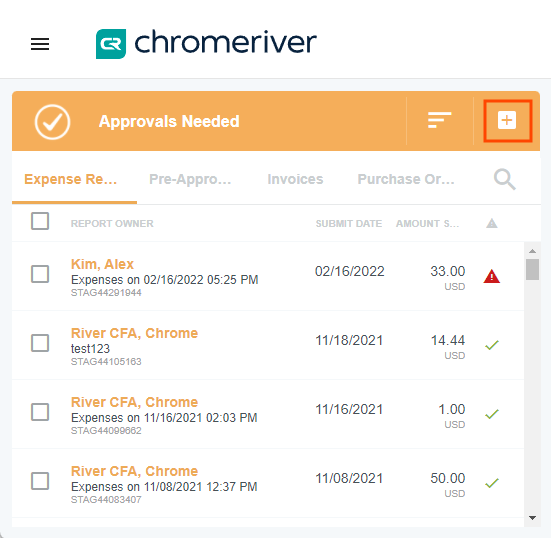Select checkbox for test123 report
The width and height of the screenshot is (551, 538).
tap(40, 343)
